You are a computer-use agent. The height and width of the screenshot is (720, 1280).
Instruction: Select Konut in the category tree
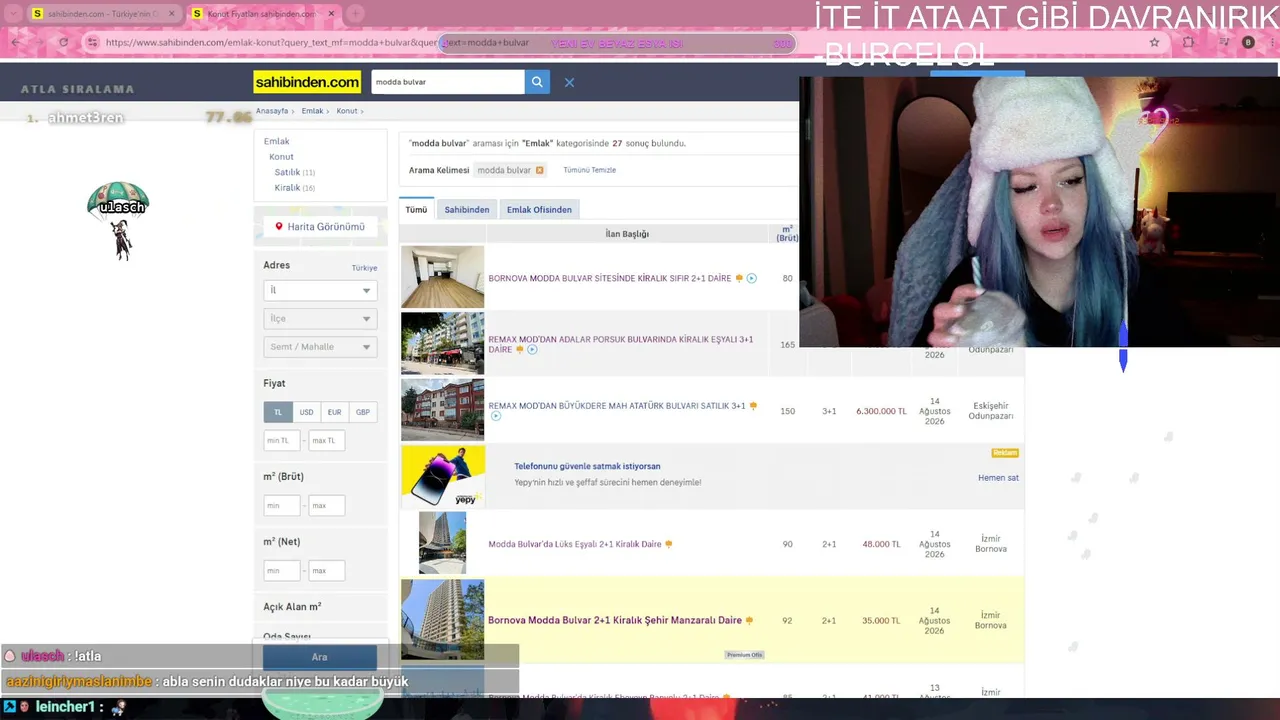pyautogui.click(x=281, y=157)
